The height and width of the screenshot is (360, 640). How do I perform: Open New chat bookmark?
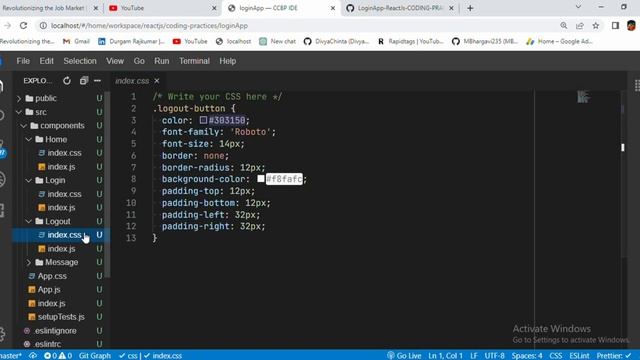(278, 41)
